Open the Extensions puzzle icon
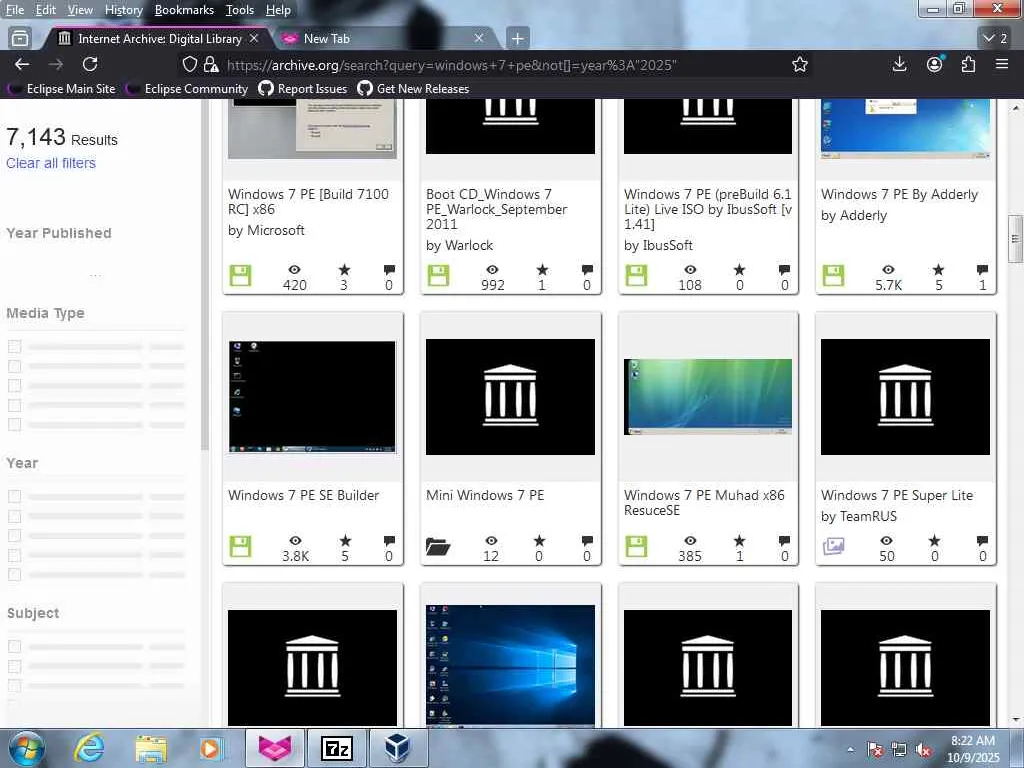 [968, 64]
